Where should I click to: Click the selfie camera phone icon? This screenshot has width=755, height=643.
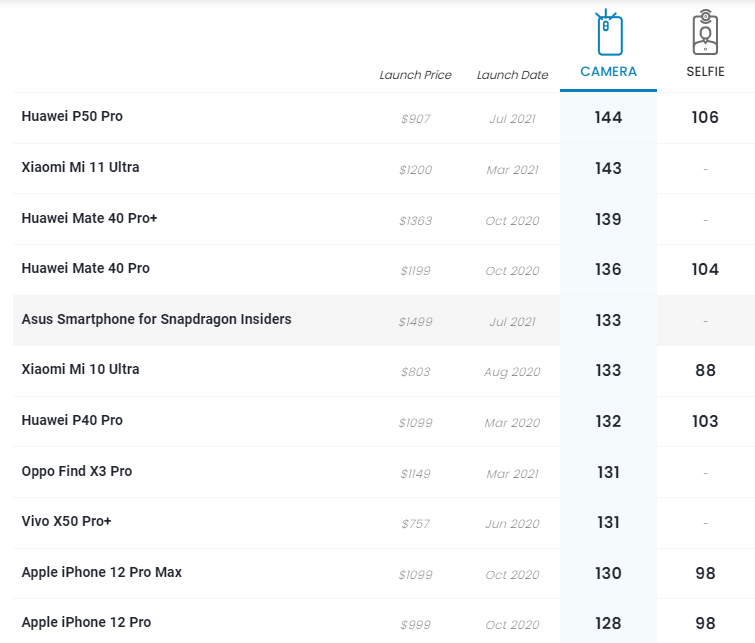(705, 33)
